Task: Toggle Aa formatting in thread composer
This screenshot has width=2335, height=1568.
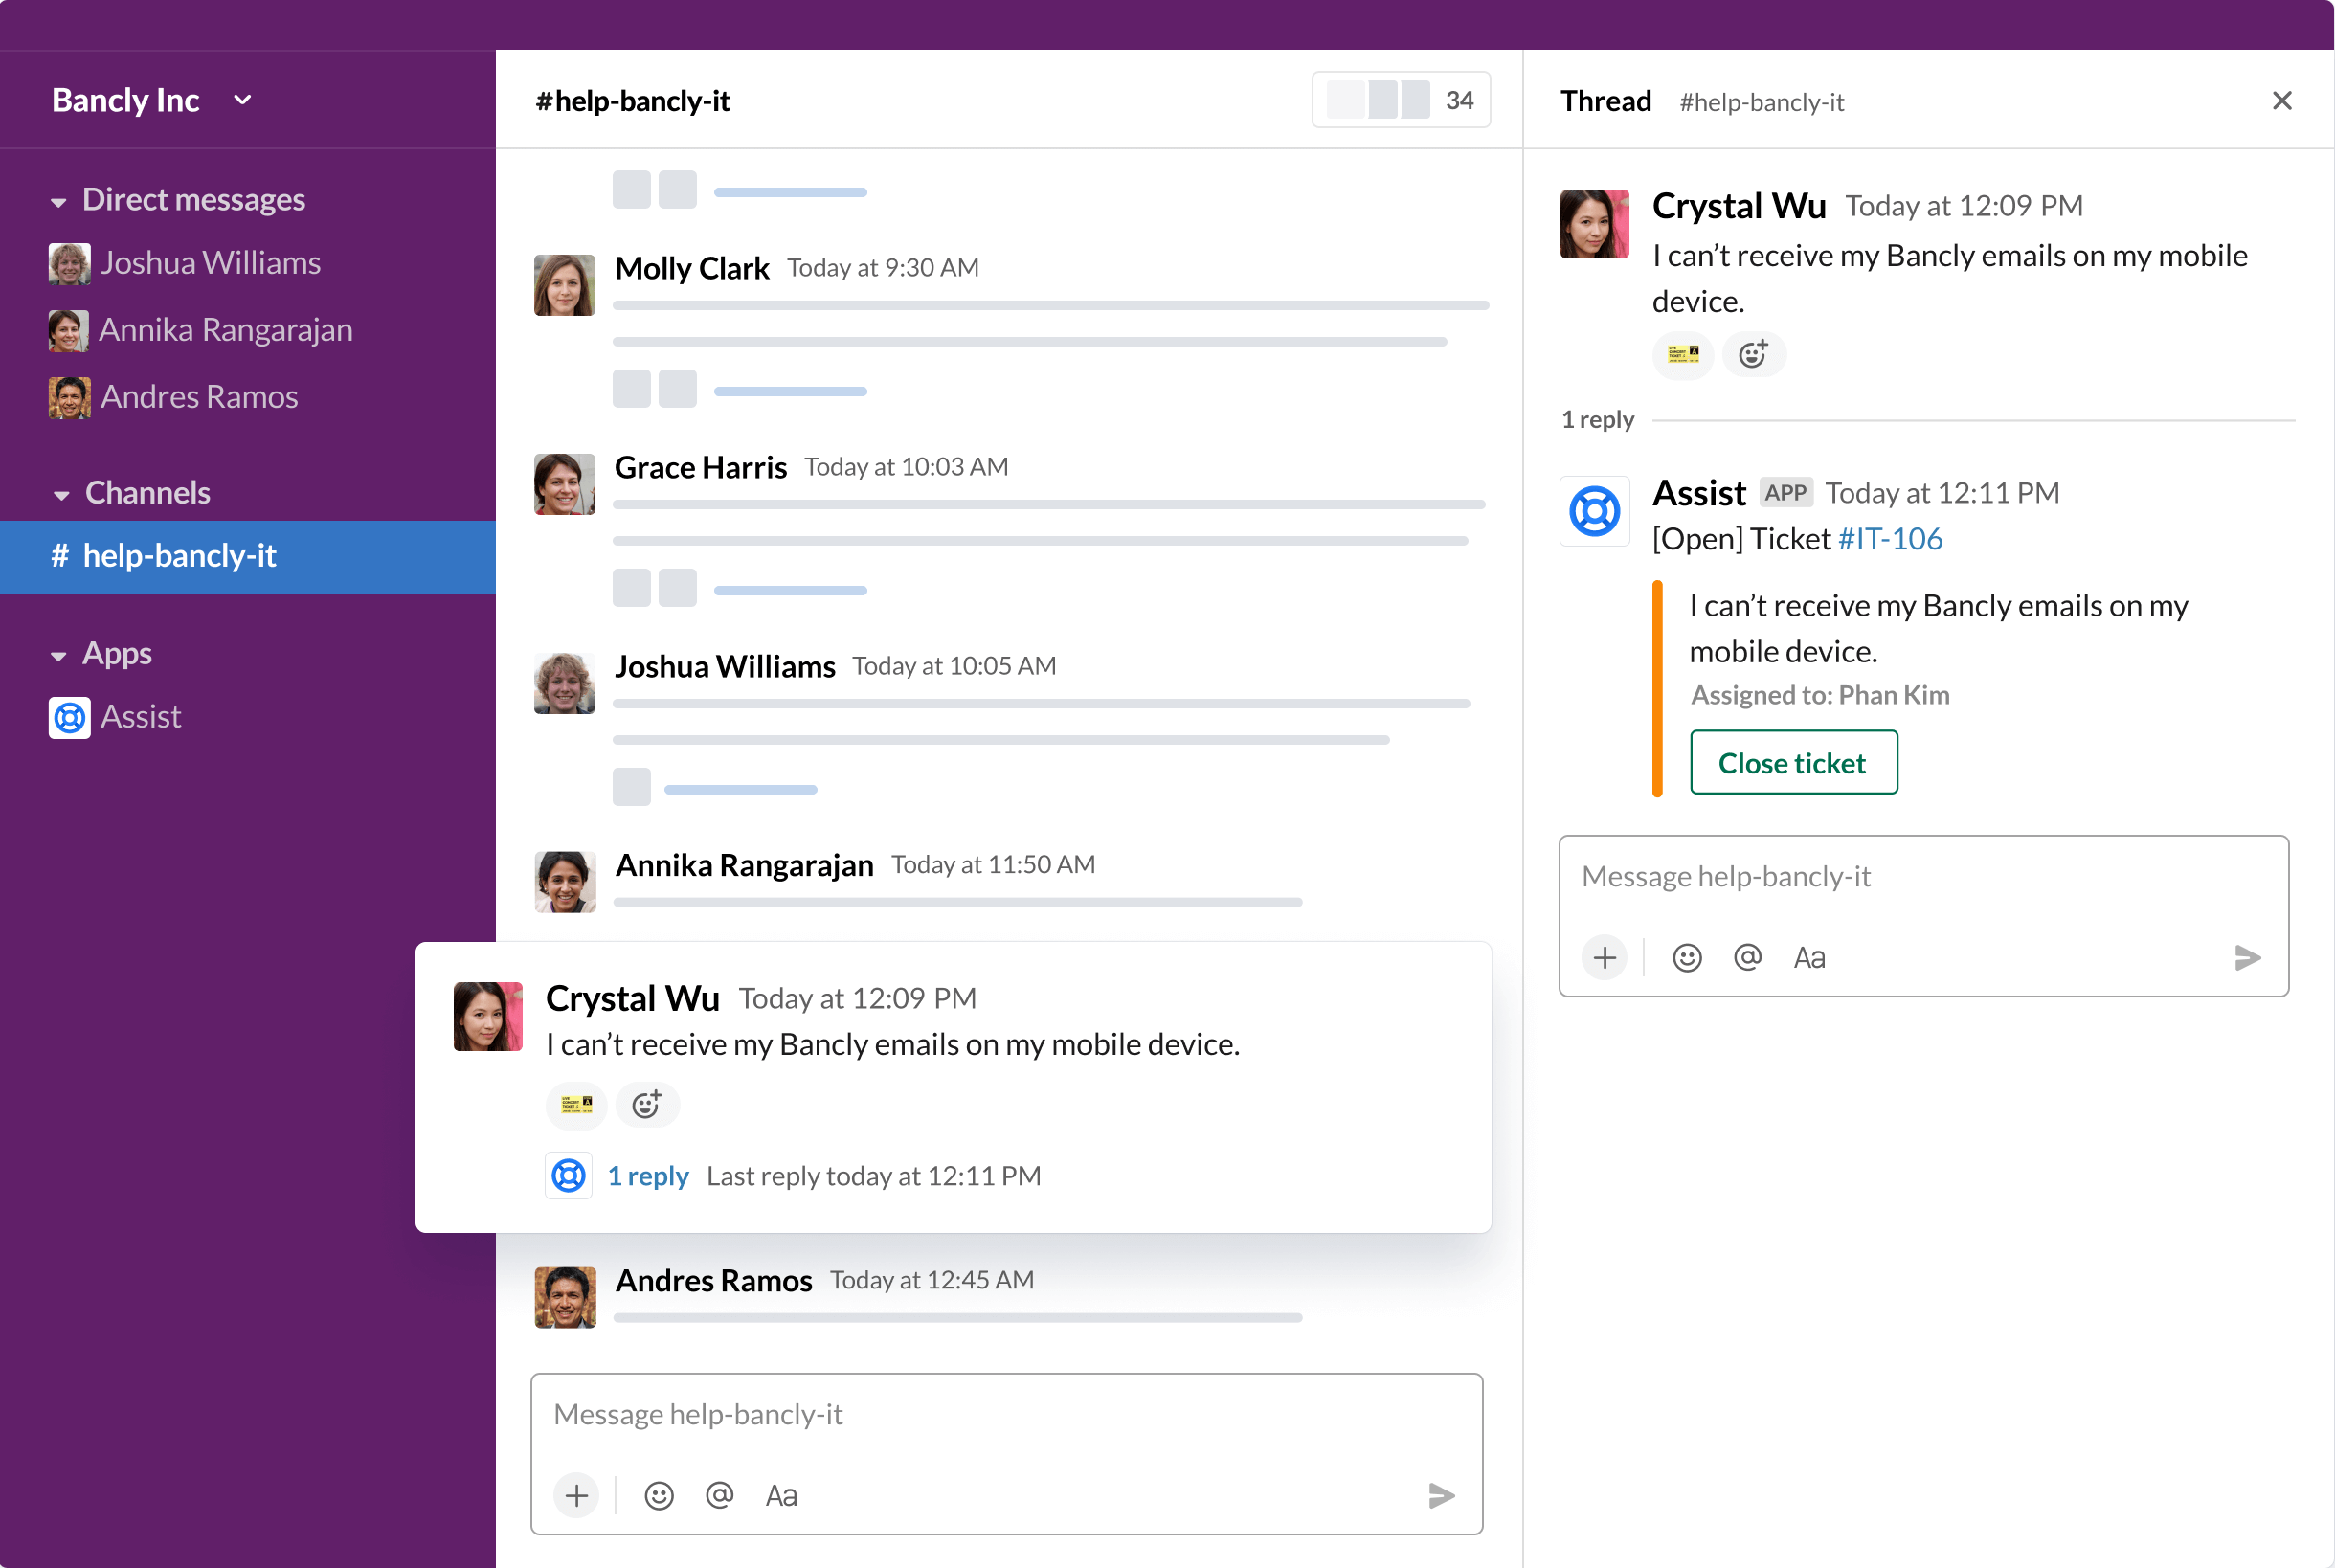Action: click(1809, 958)
